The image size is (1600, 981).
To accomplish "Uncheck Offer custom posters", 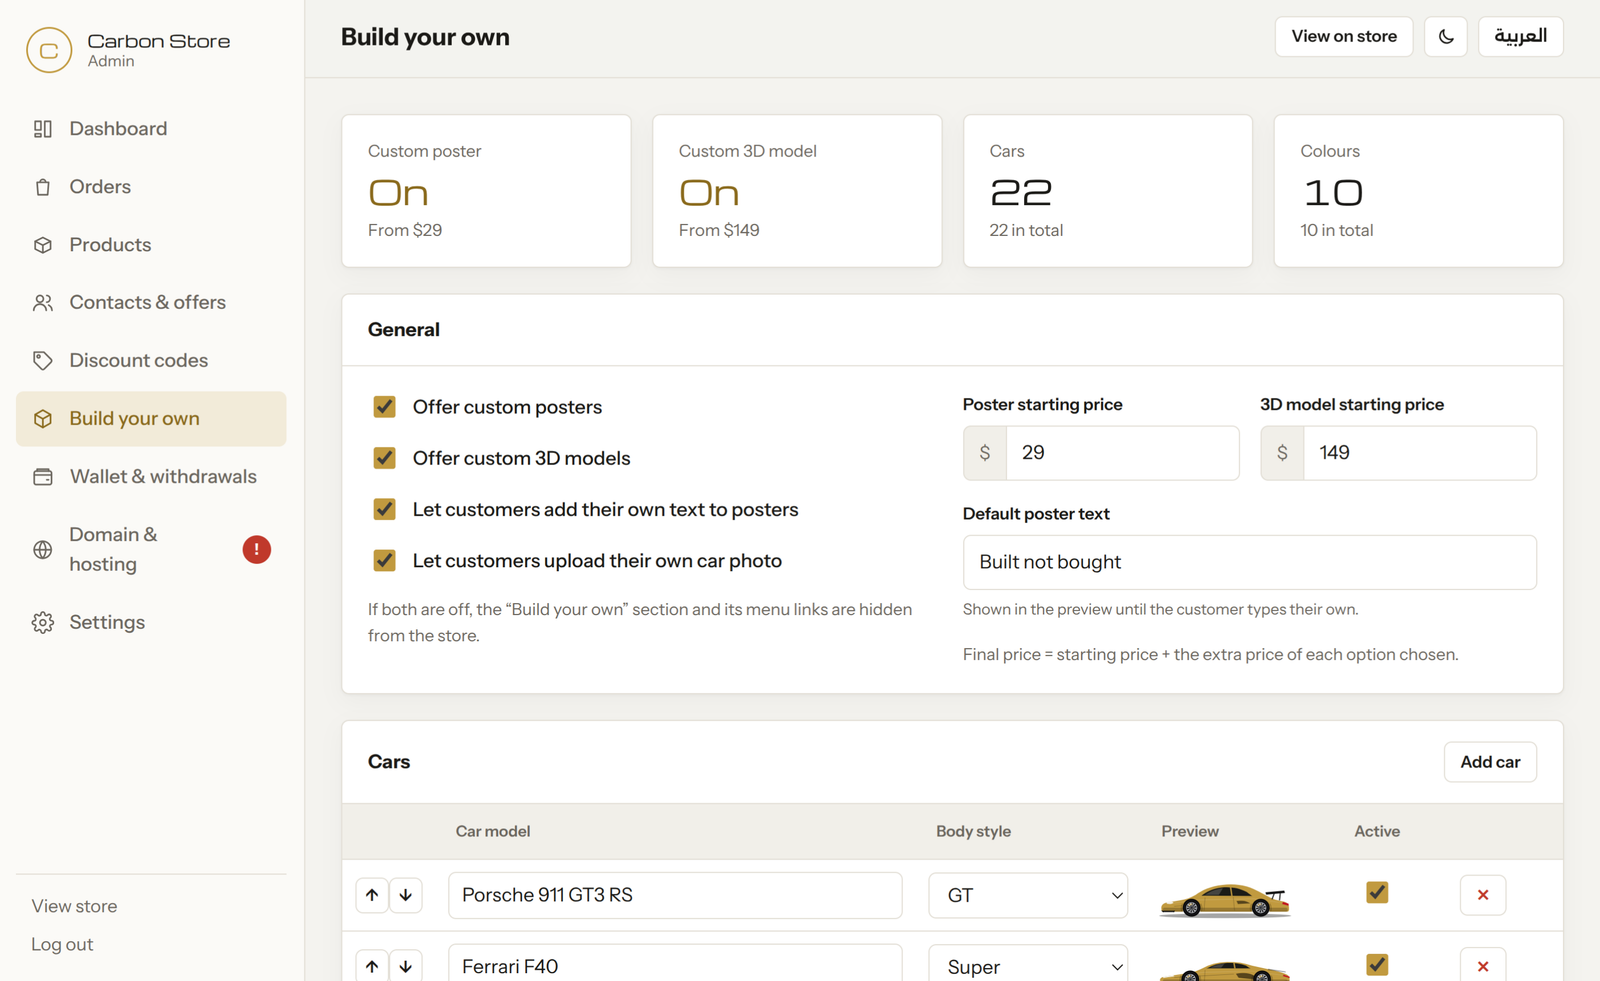I will pyautogui.click(x=384, y=406).
